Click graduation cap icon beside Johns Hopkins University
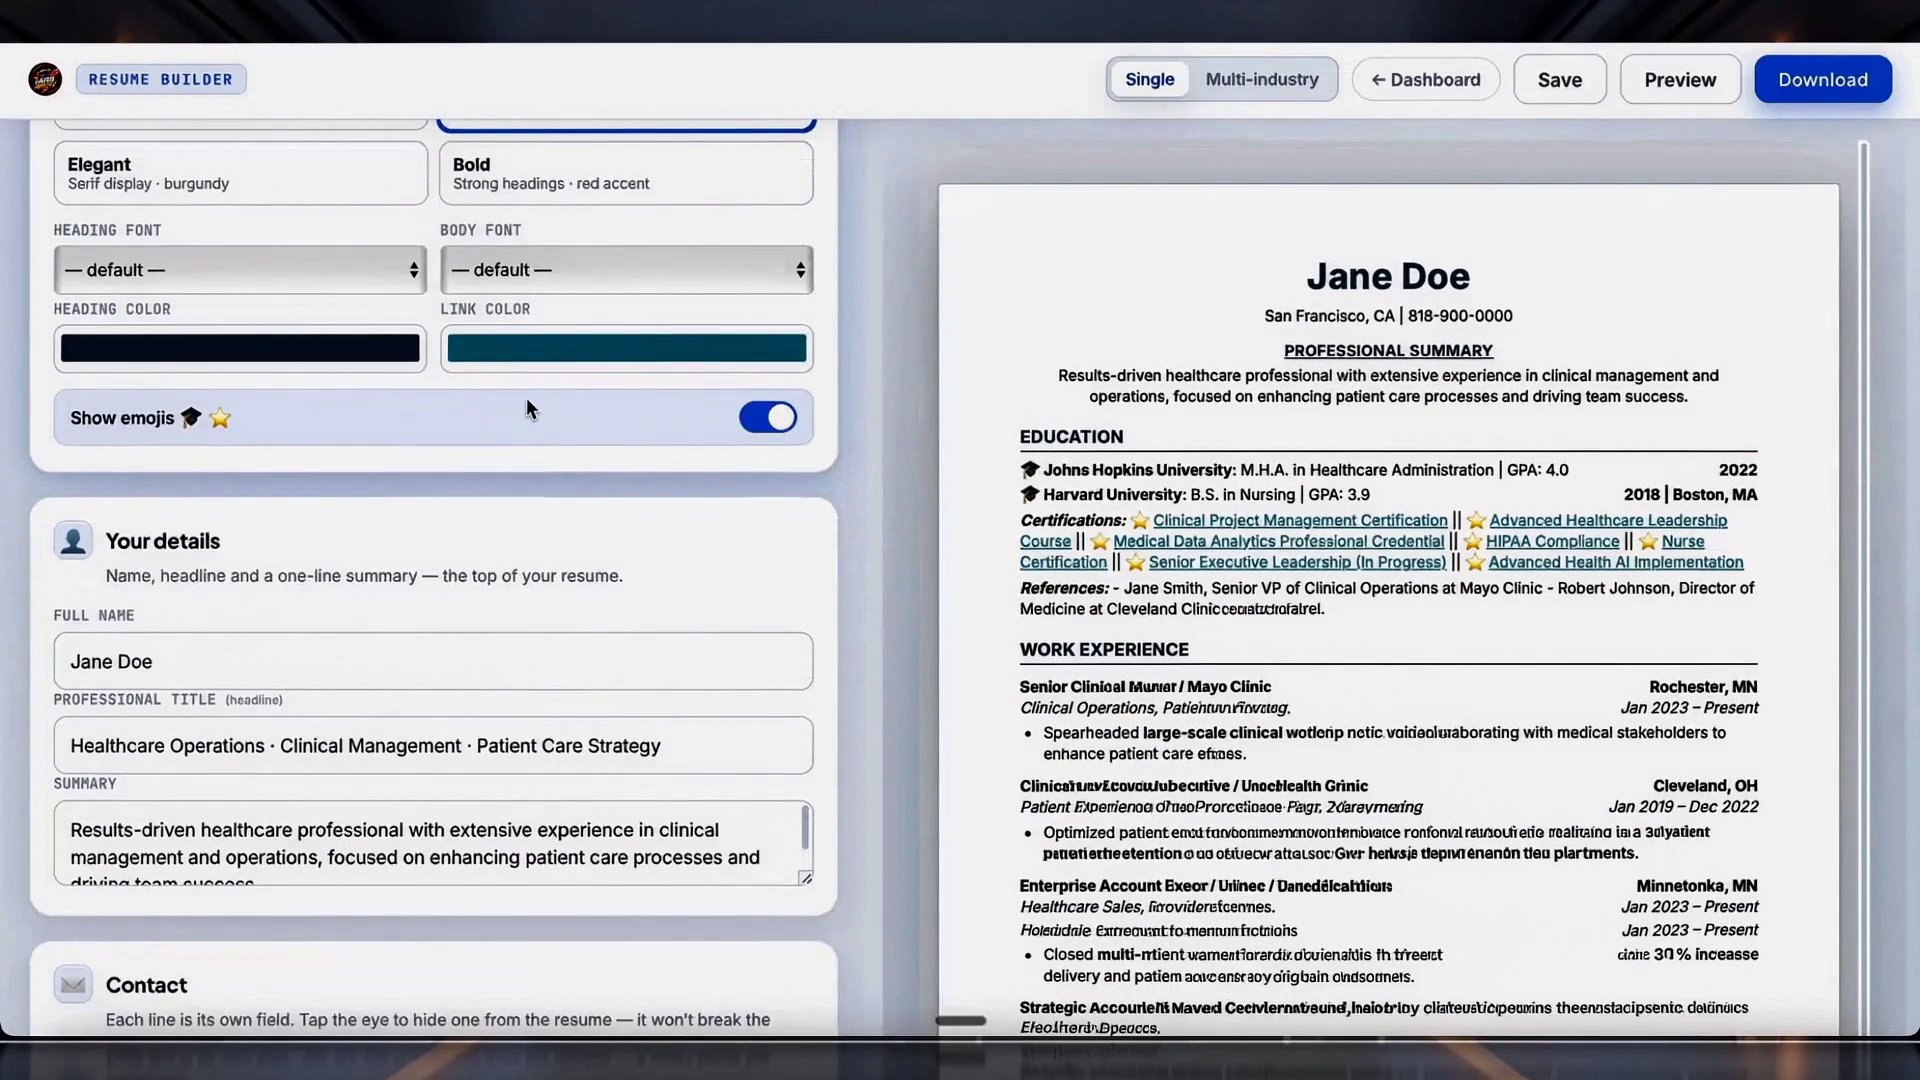 pos(1029,469)
